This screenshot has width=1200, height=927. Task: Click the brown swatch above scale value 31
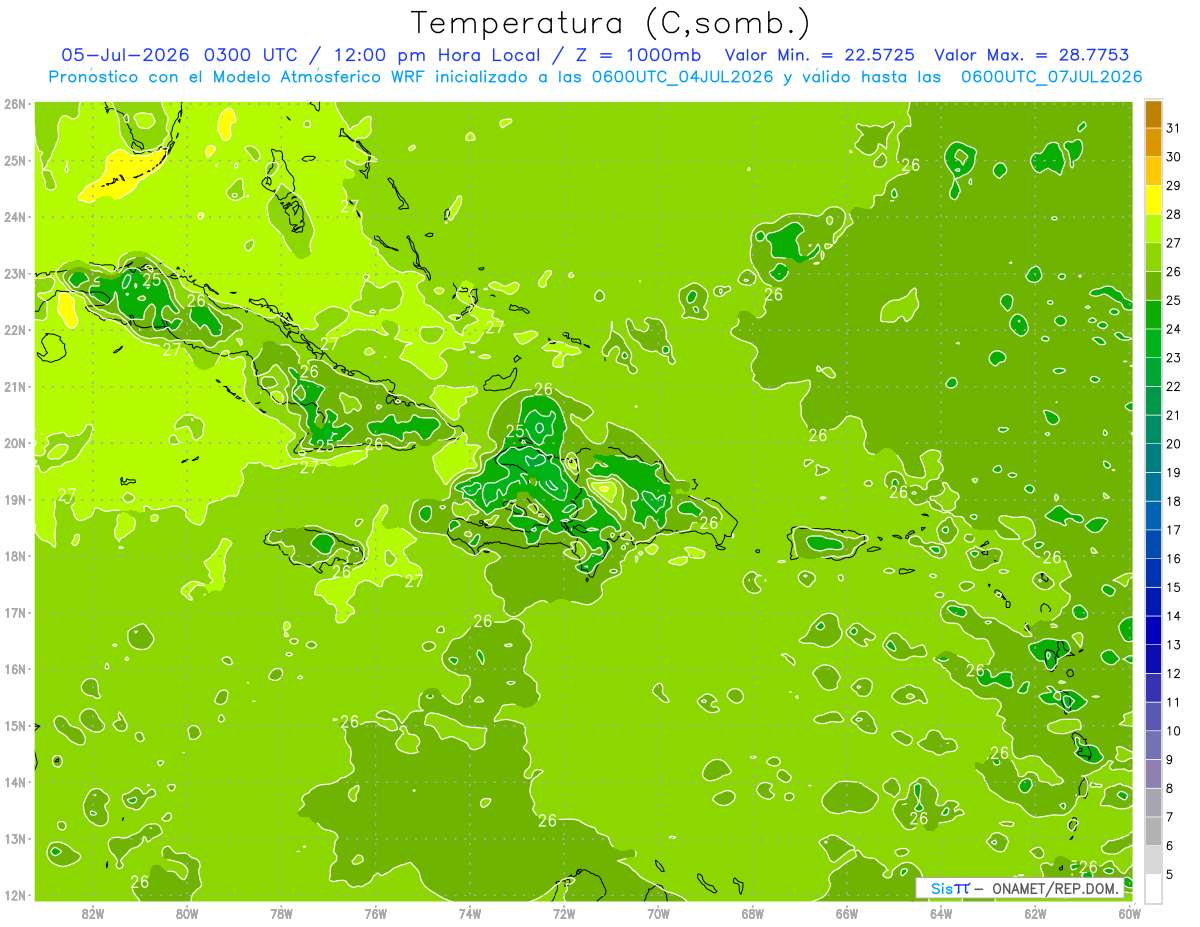1153,115
